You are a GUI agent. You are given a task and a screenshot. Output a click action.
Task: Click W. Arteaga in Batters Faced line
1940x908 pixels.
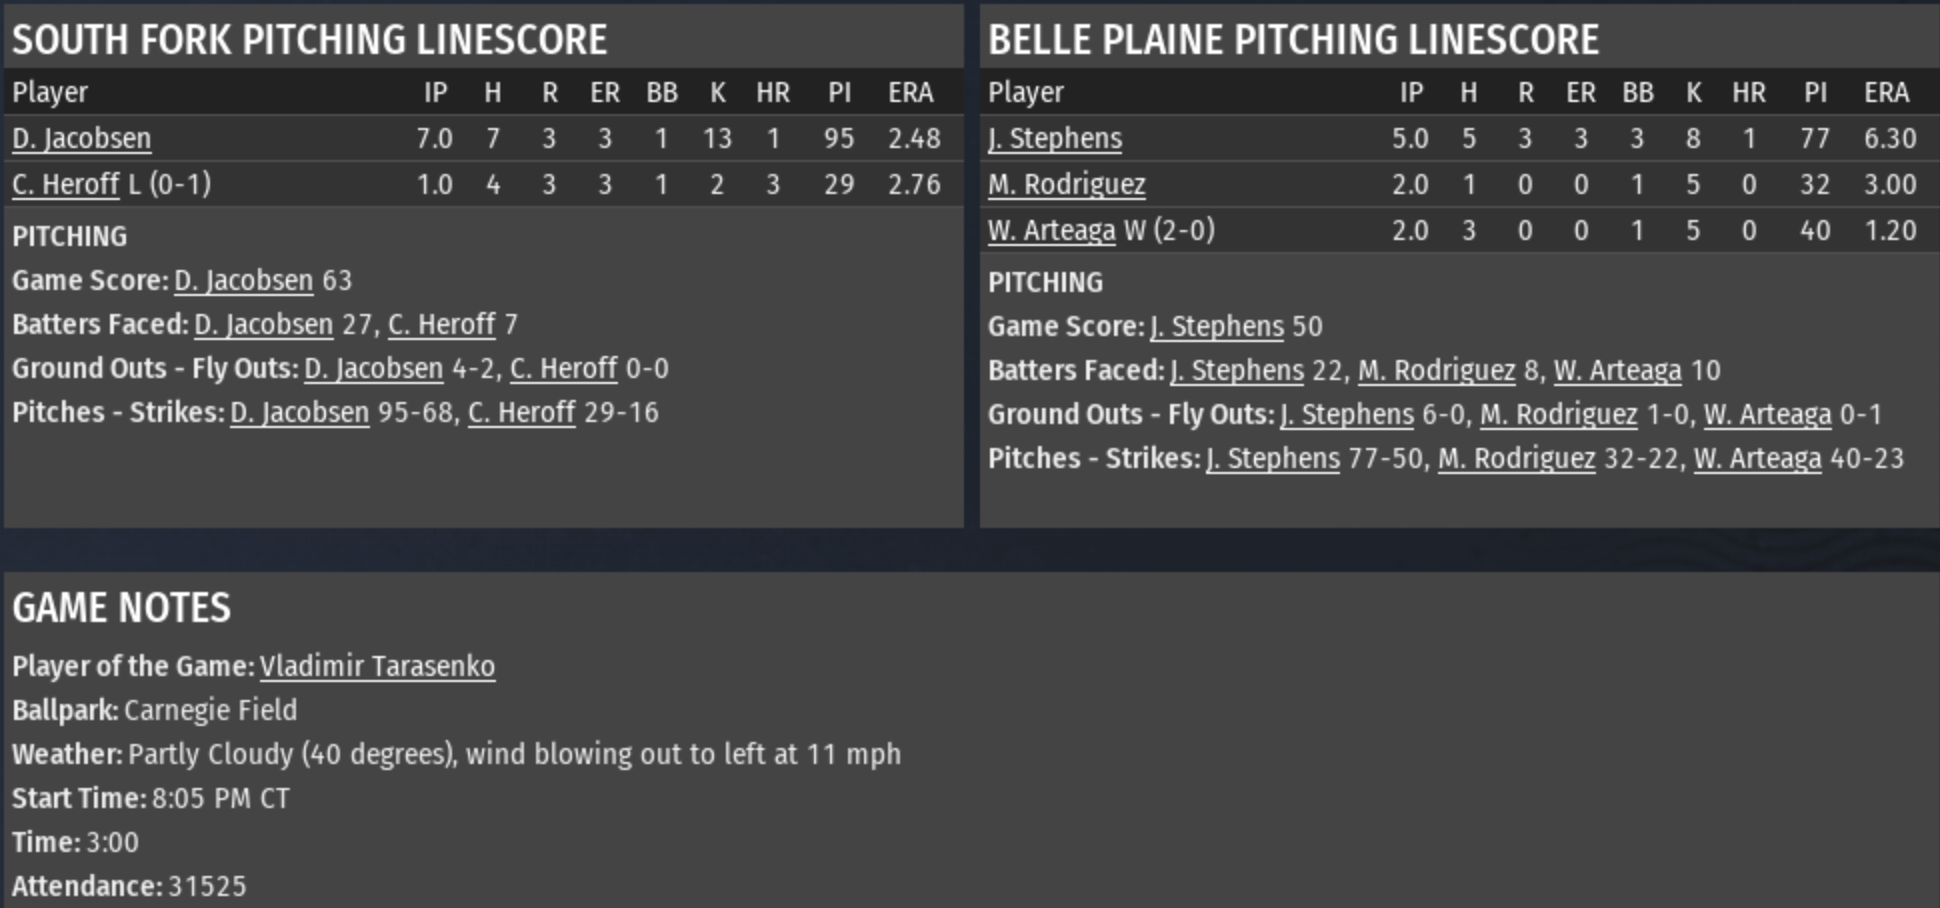[x=1617, y=370]
